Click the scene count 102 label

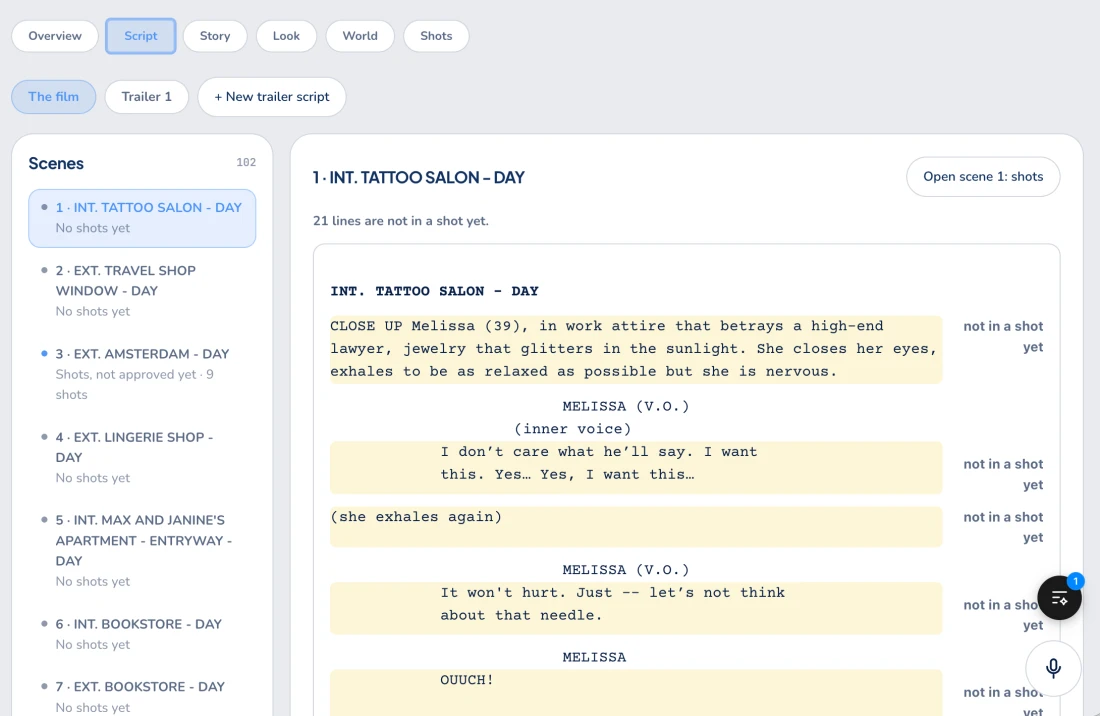click(246, 163)
